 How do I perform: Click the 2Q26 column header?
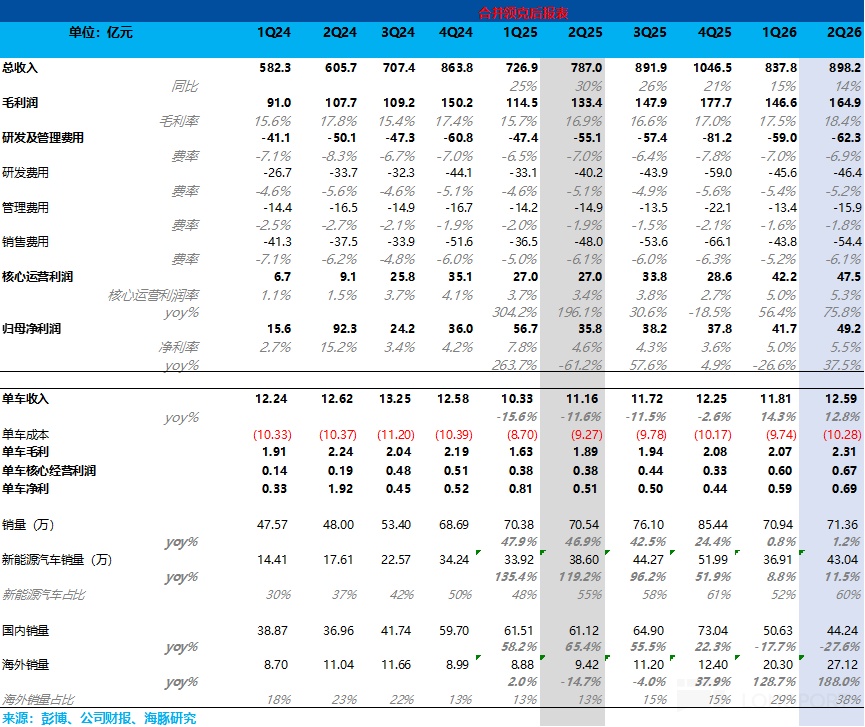tap(843, 33)
